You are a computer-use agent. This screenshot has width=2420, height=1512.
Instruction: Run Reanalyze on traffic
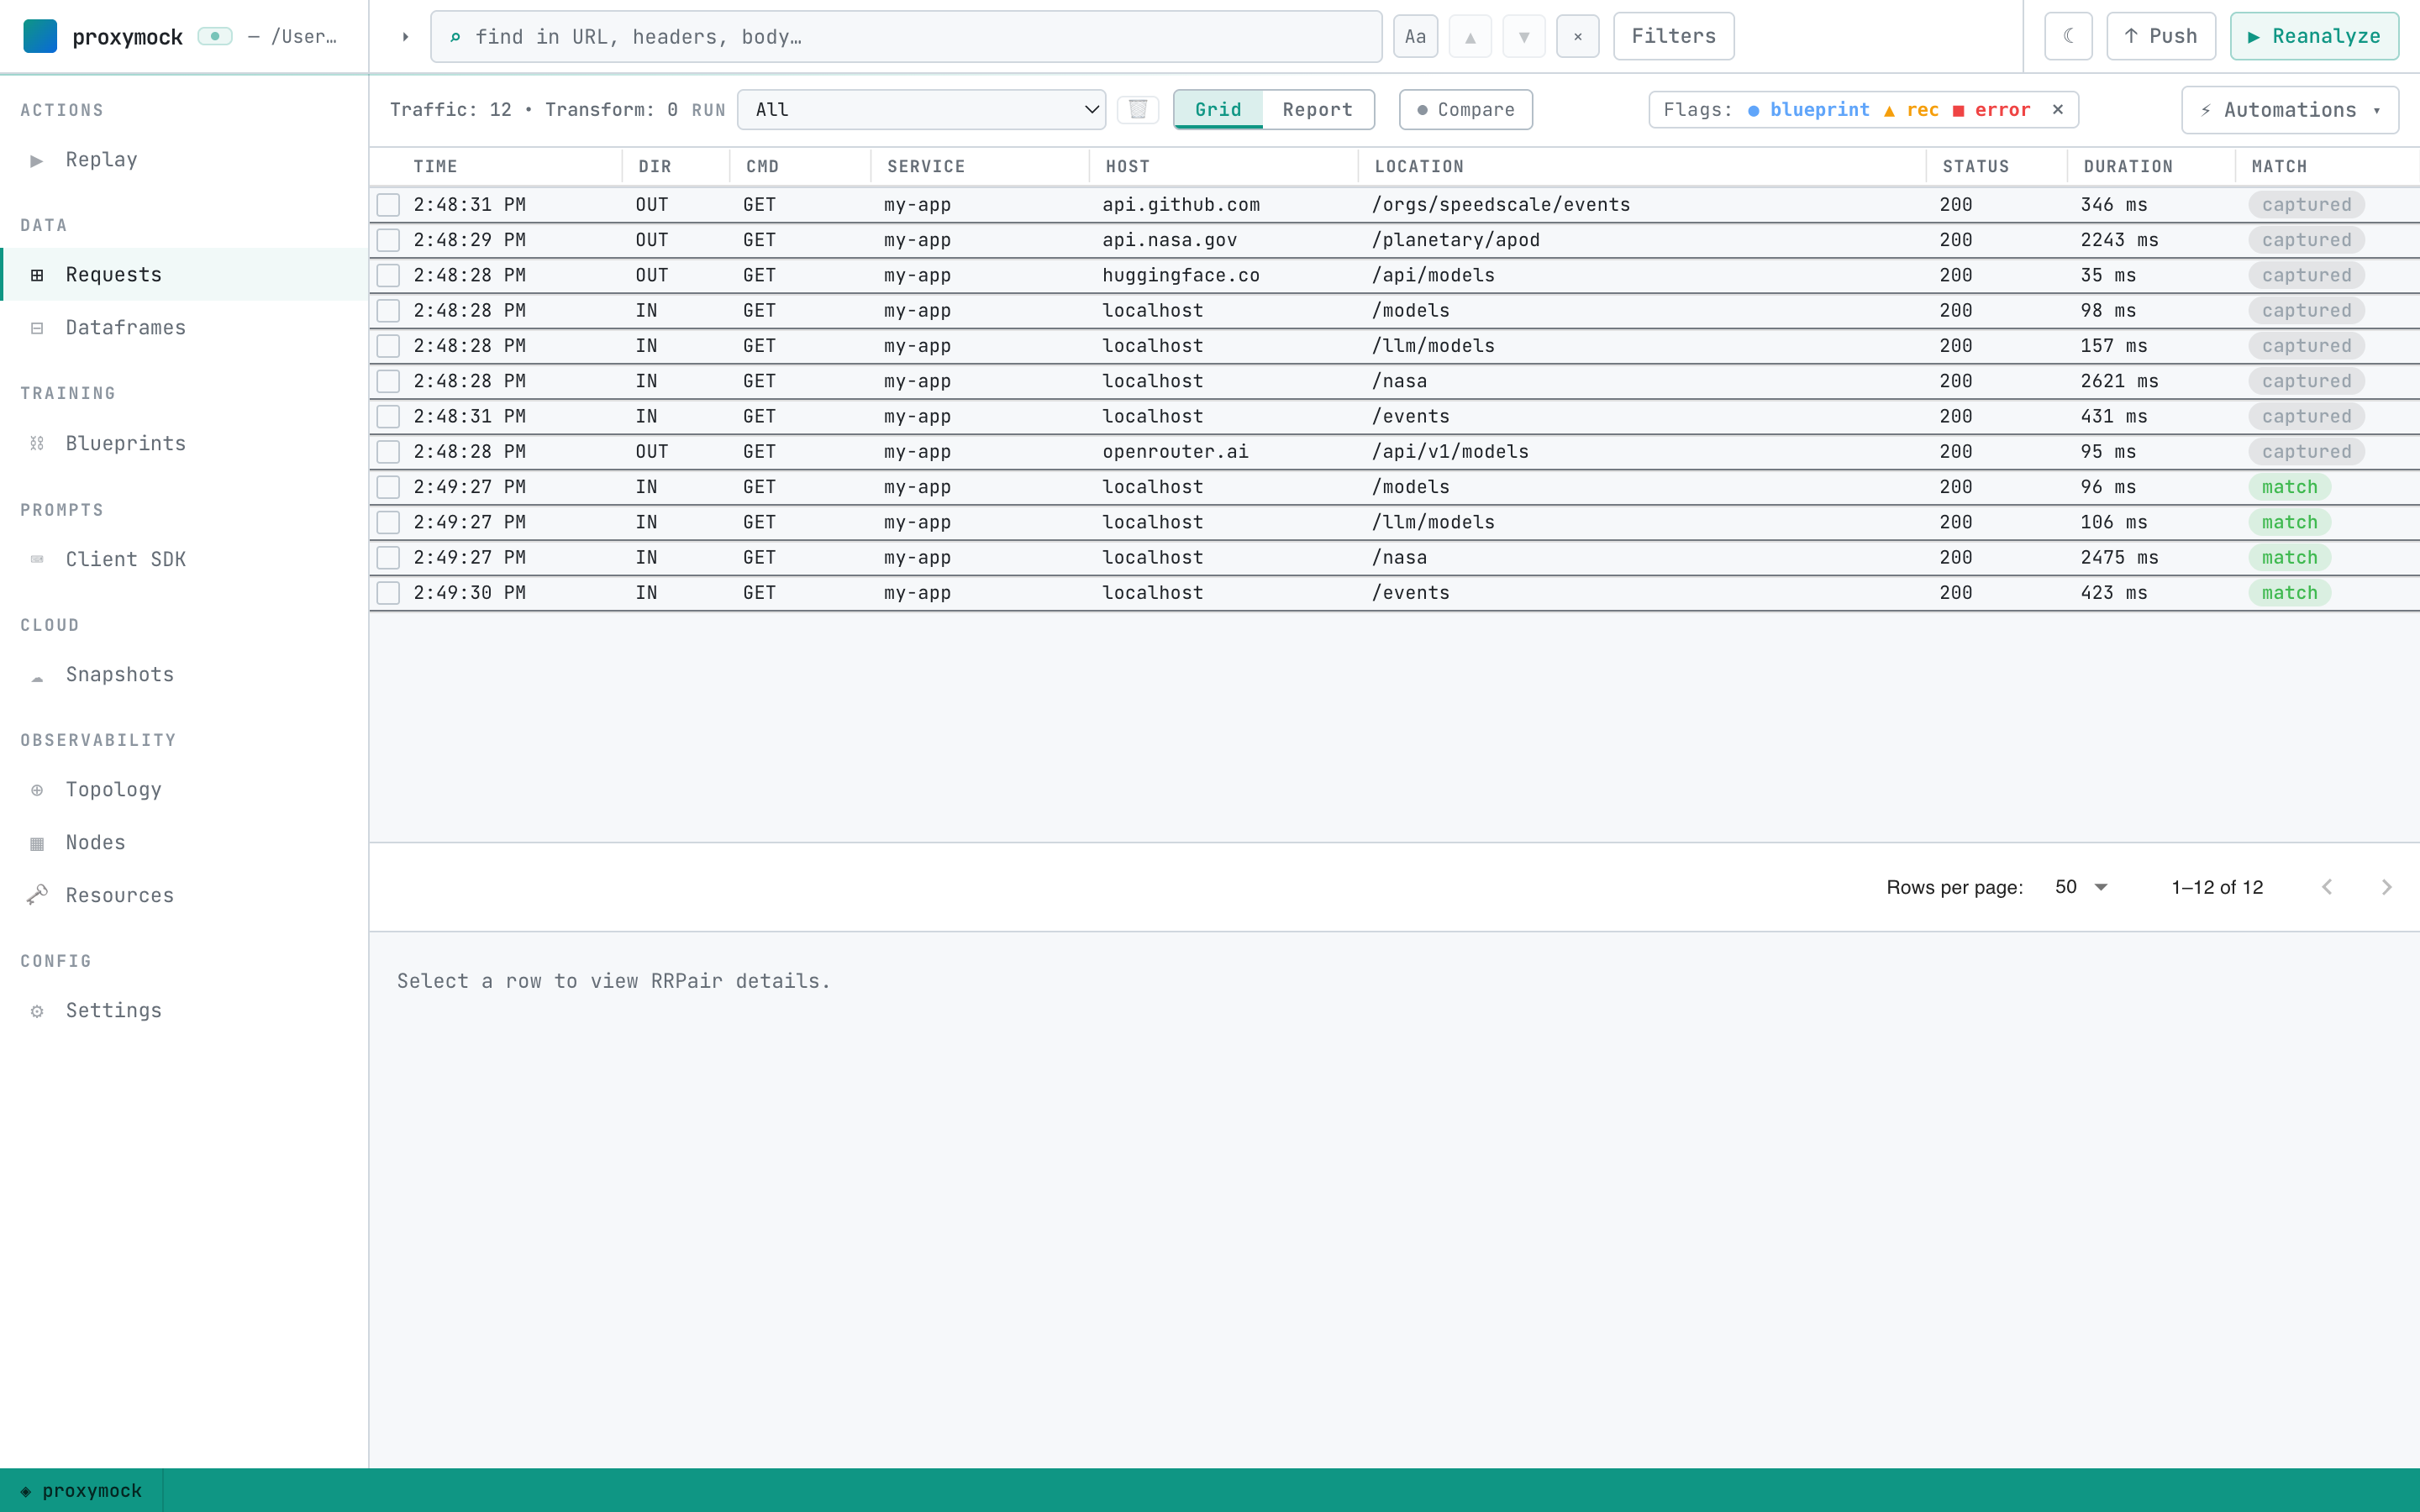pos(2314,36)
